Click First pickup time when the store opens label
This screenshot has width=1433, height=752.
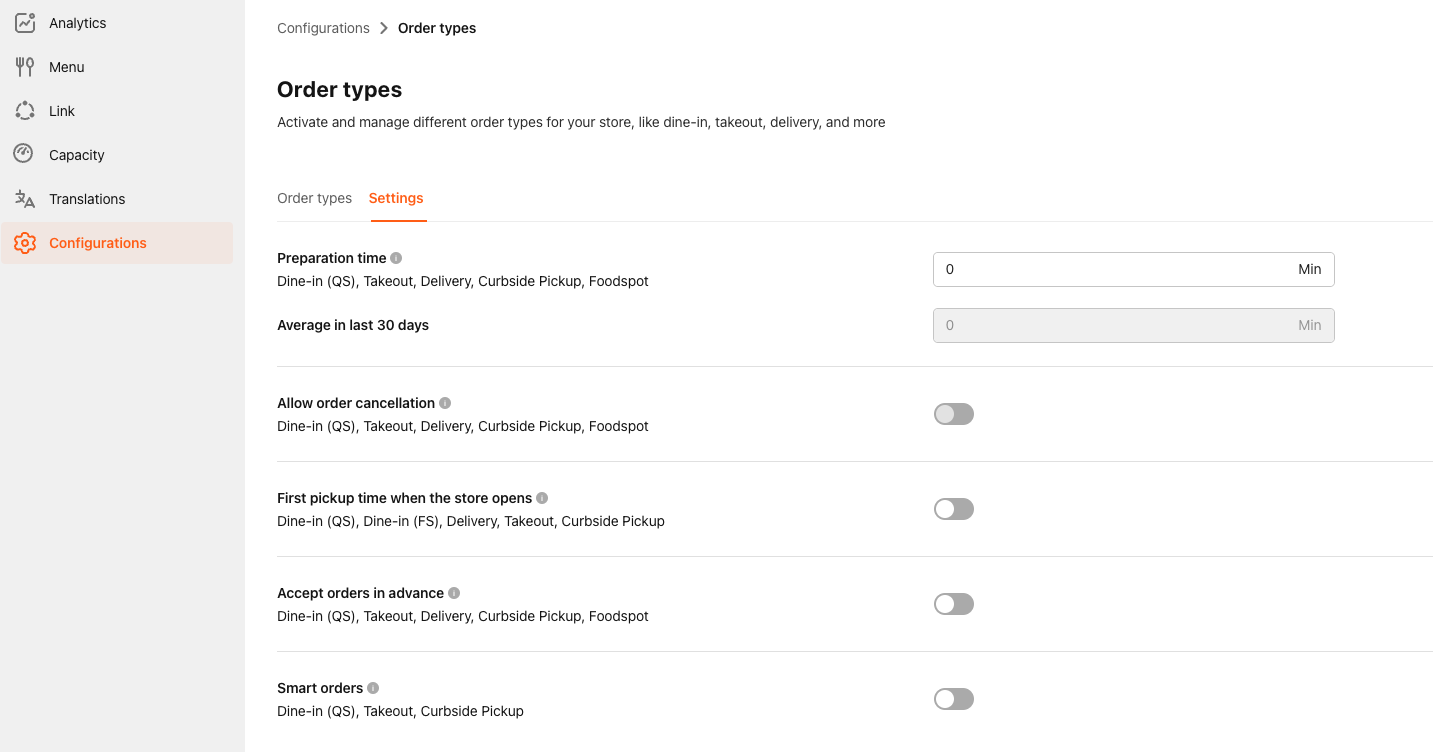[x=404, y=498]
